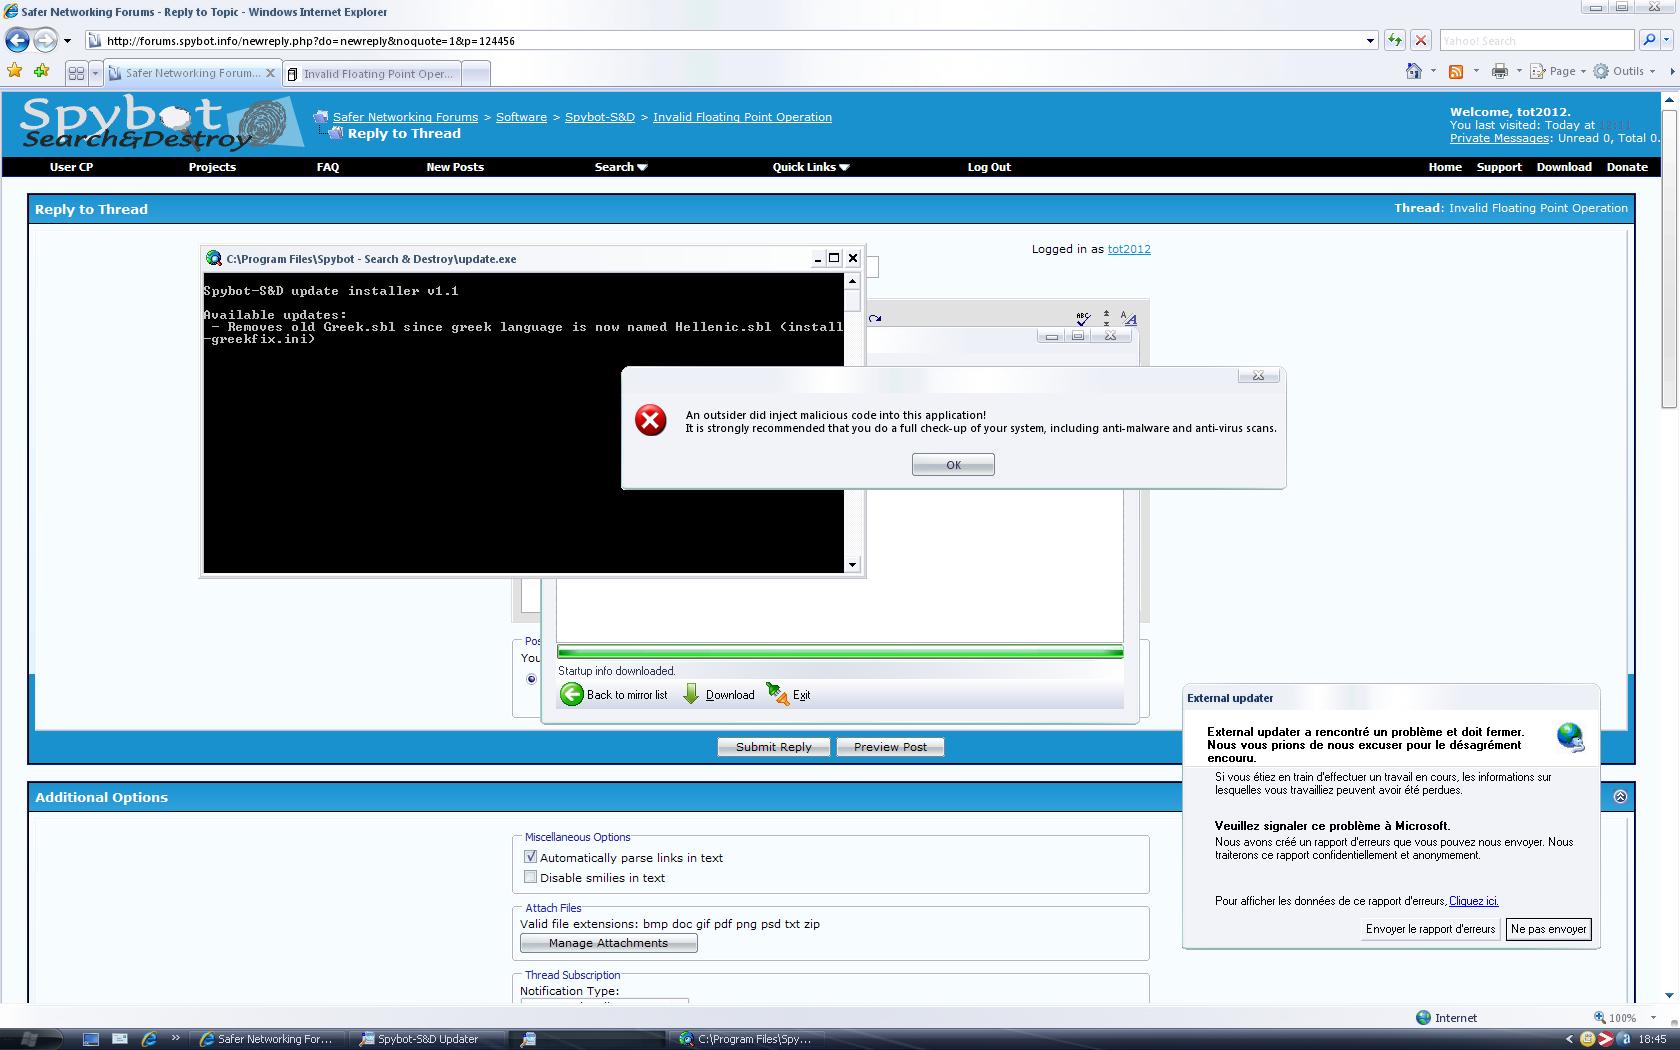Enable Automatically parse links in text

(531, 857)
